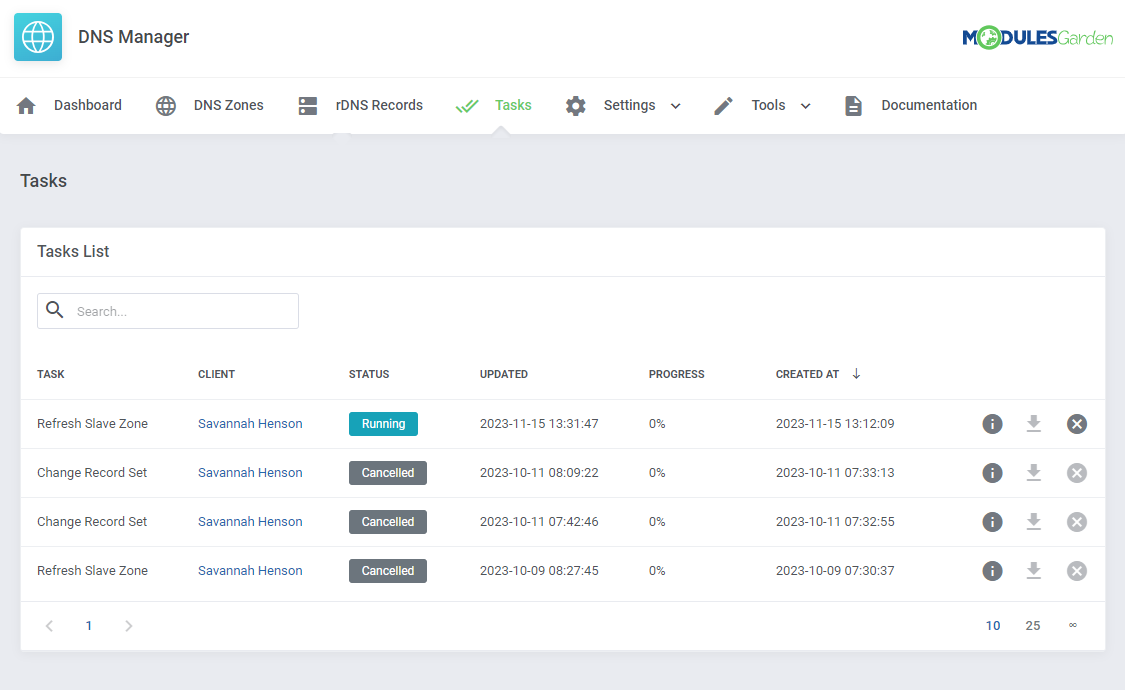The width and height of the screenshot is (1125, 690).
Task: Click Change Record Set updated 2023-10-11 08:09:22
Action: pyautogui.click(x=92, y=473)
